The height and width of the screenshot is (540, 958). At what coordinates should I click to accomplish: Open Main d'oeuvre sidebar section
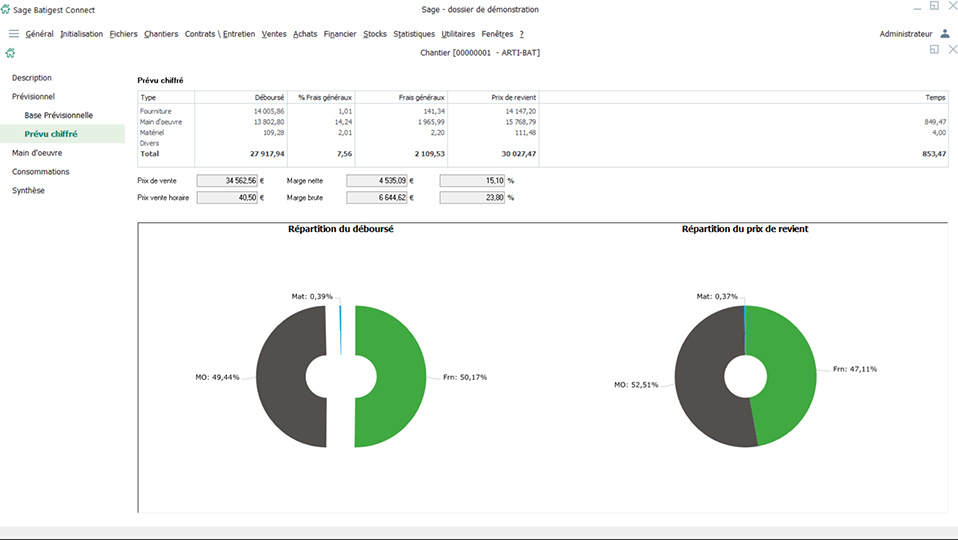tap(37, 153)
